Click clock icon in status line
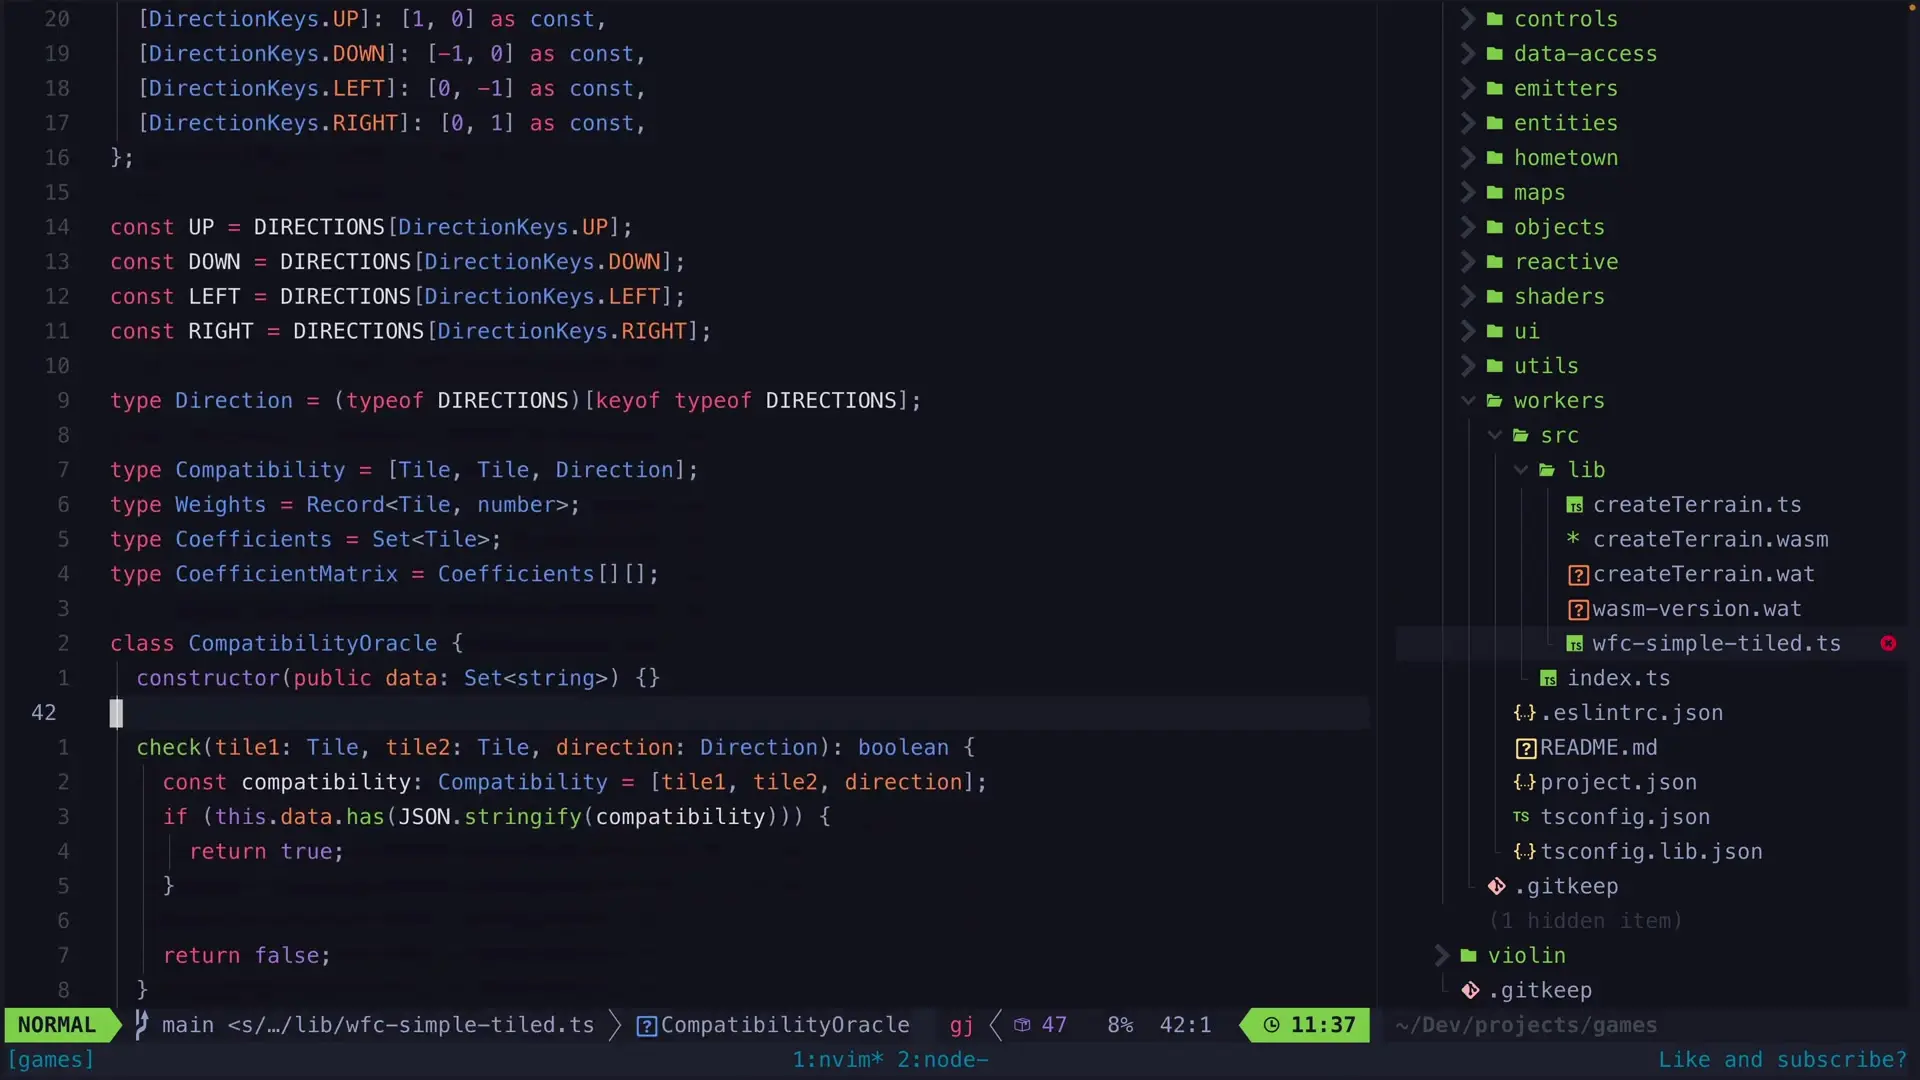The width and height of the screenshot is (1920, 1080). point(1271,1025)
